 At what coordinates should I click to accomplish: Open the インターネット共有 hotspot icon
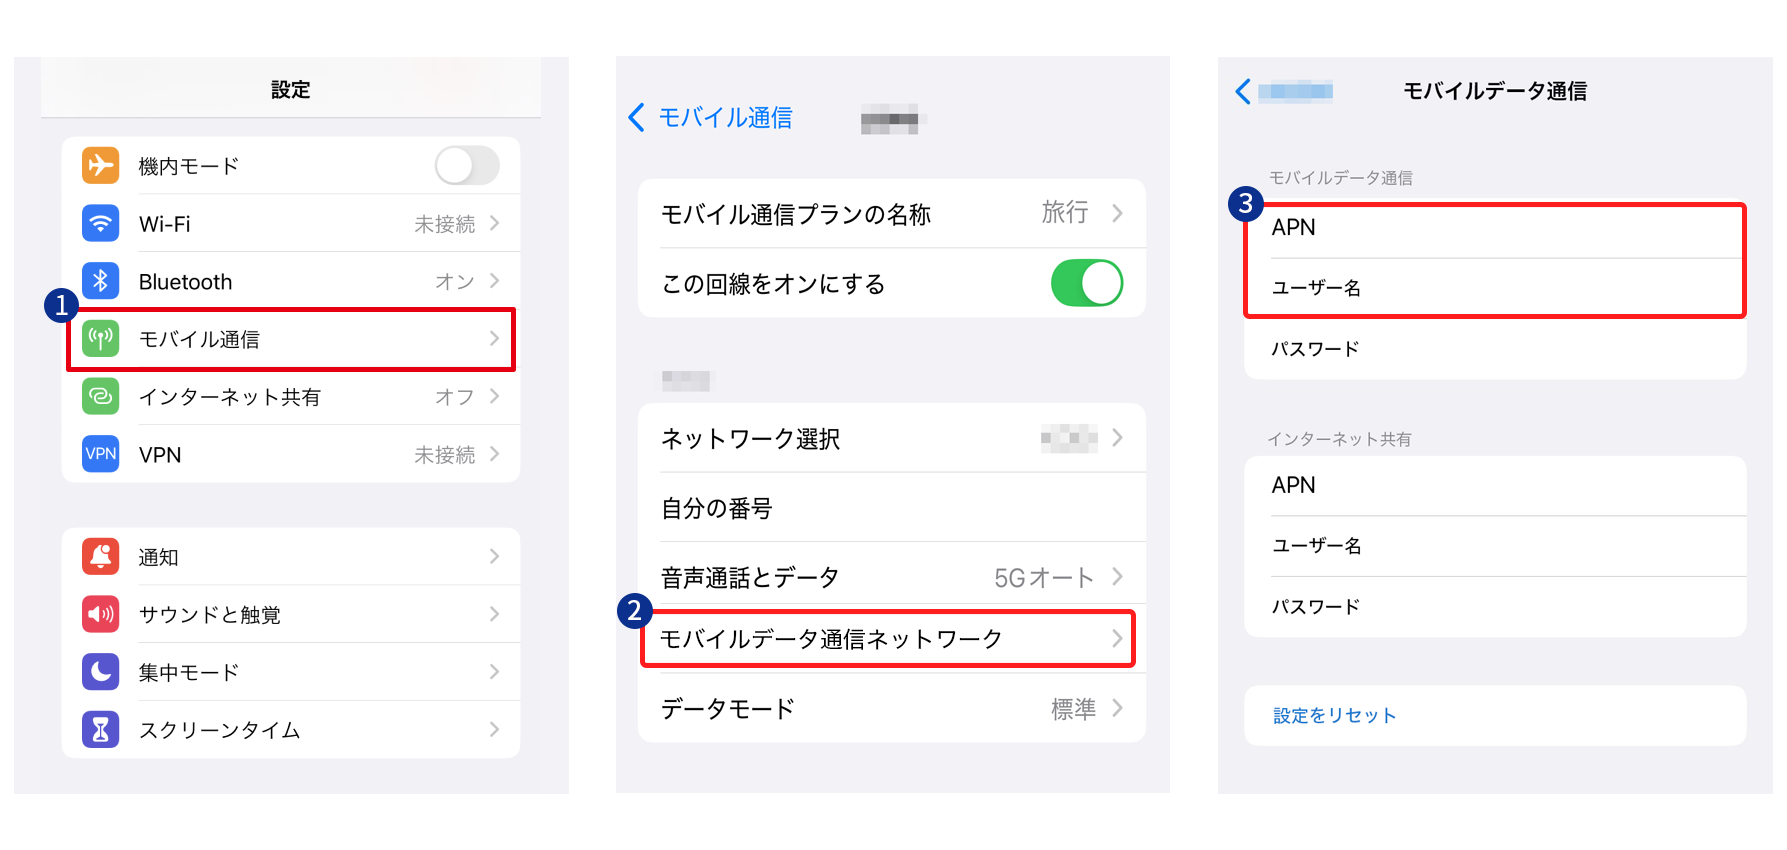100,397
